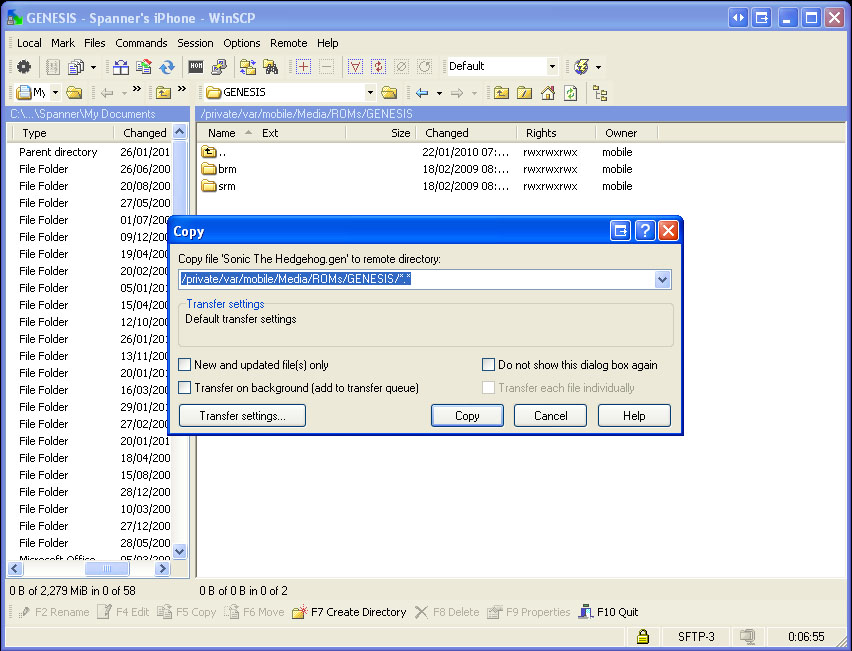852x651 pixels.
Task: Open Preferences via the gear icon
Action: (23, 67)
